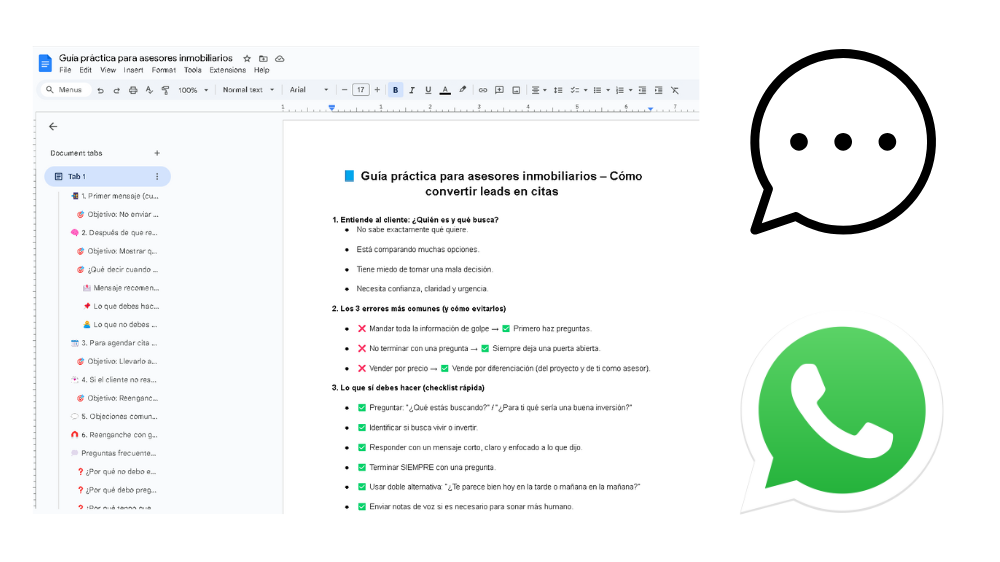Go to outline item 'Lo que debes hac...'

[x=121, y=306]
